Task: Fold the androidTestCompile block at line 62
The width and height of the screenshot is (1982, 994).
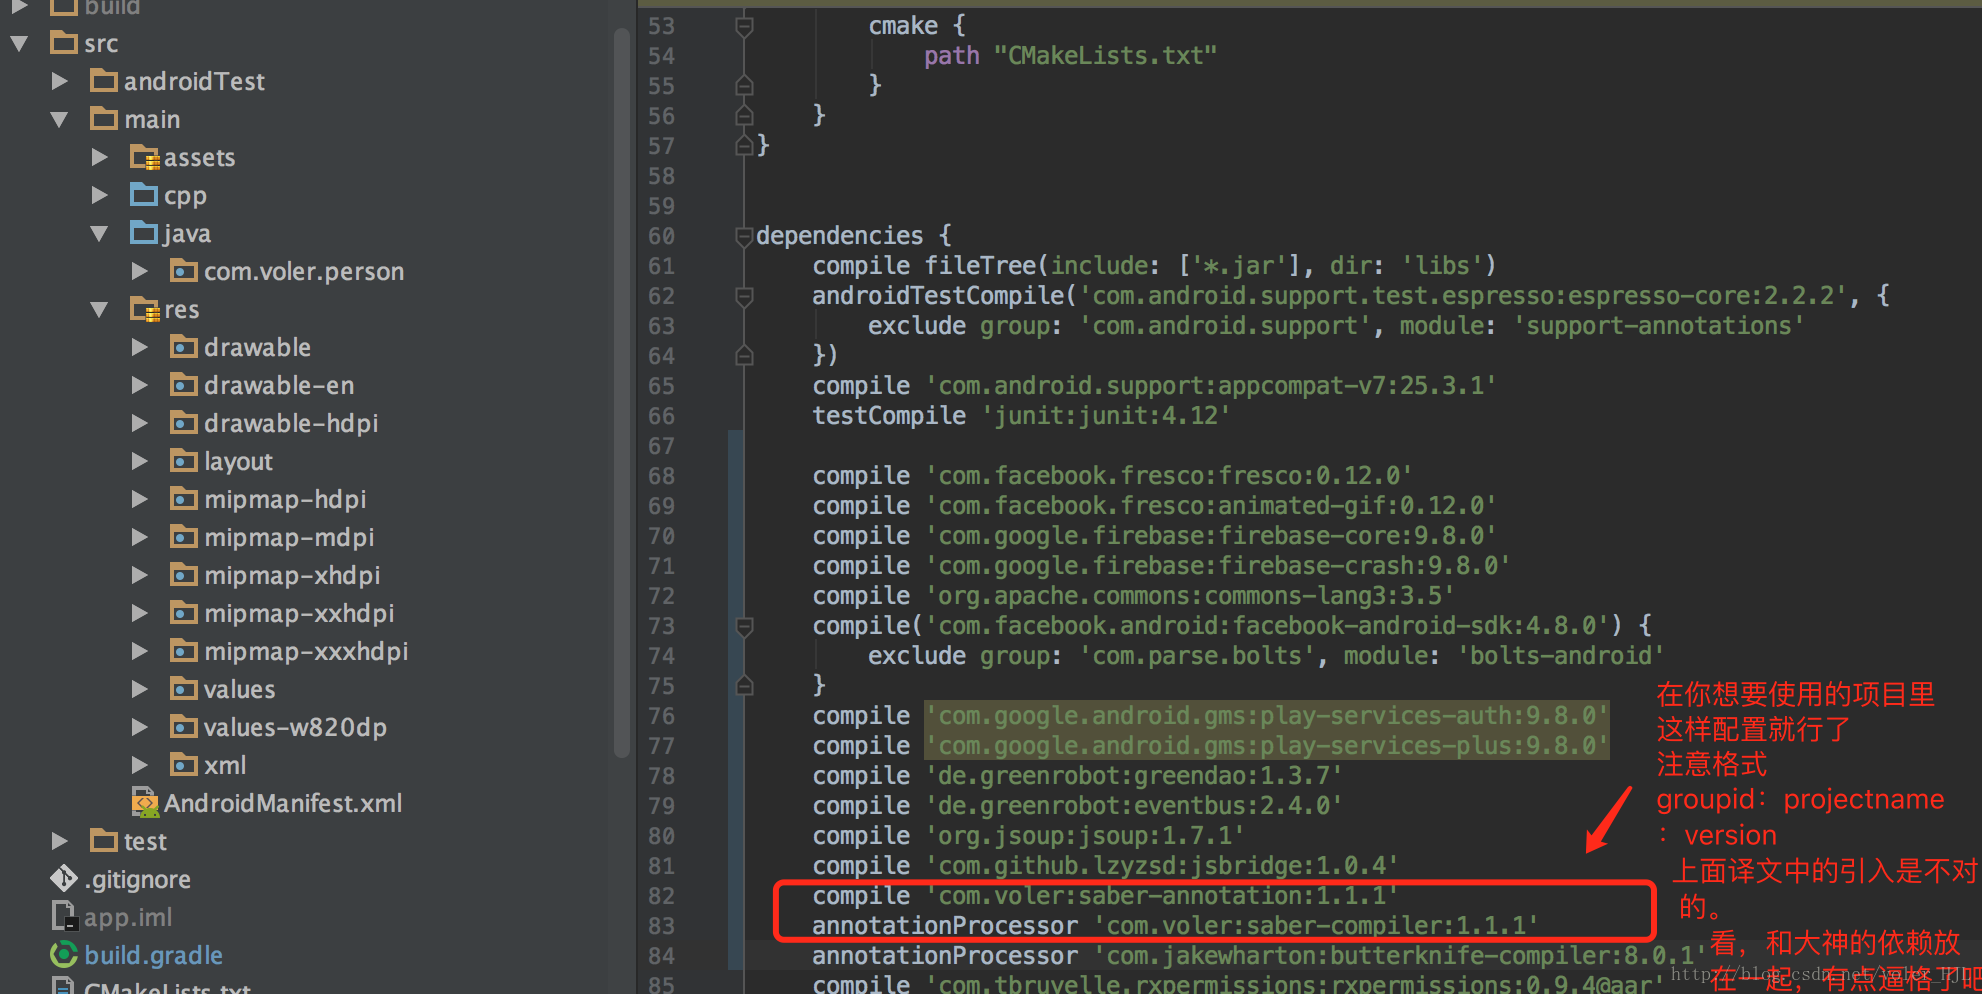Action: coord(744,296)
